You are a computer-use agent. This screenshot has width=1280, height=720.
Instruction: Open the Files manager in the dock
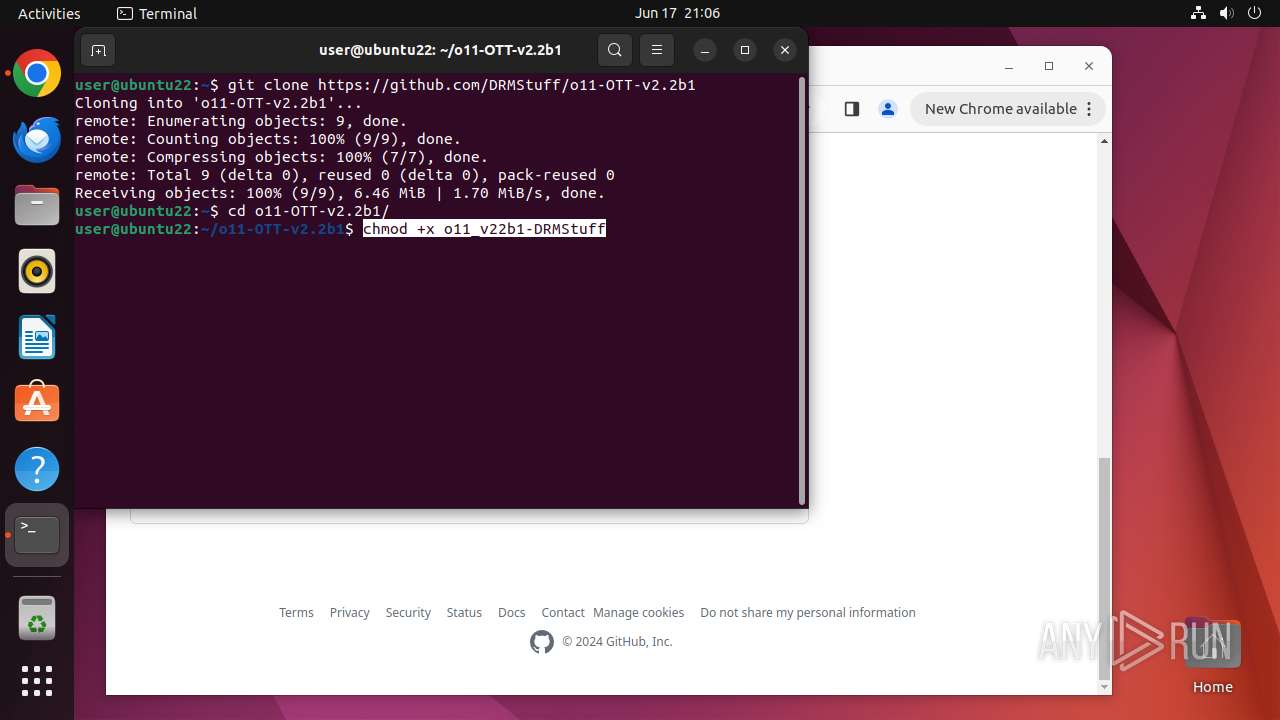[37, 206]
